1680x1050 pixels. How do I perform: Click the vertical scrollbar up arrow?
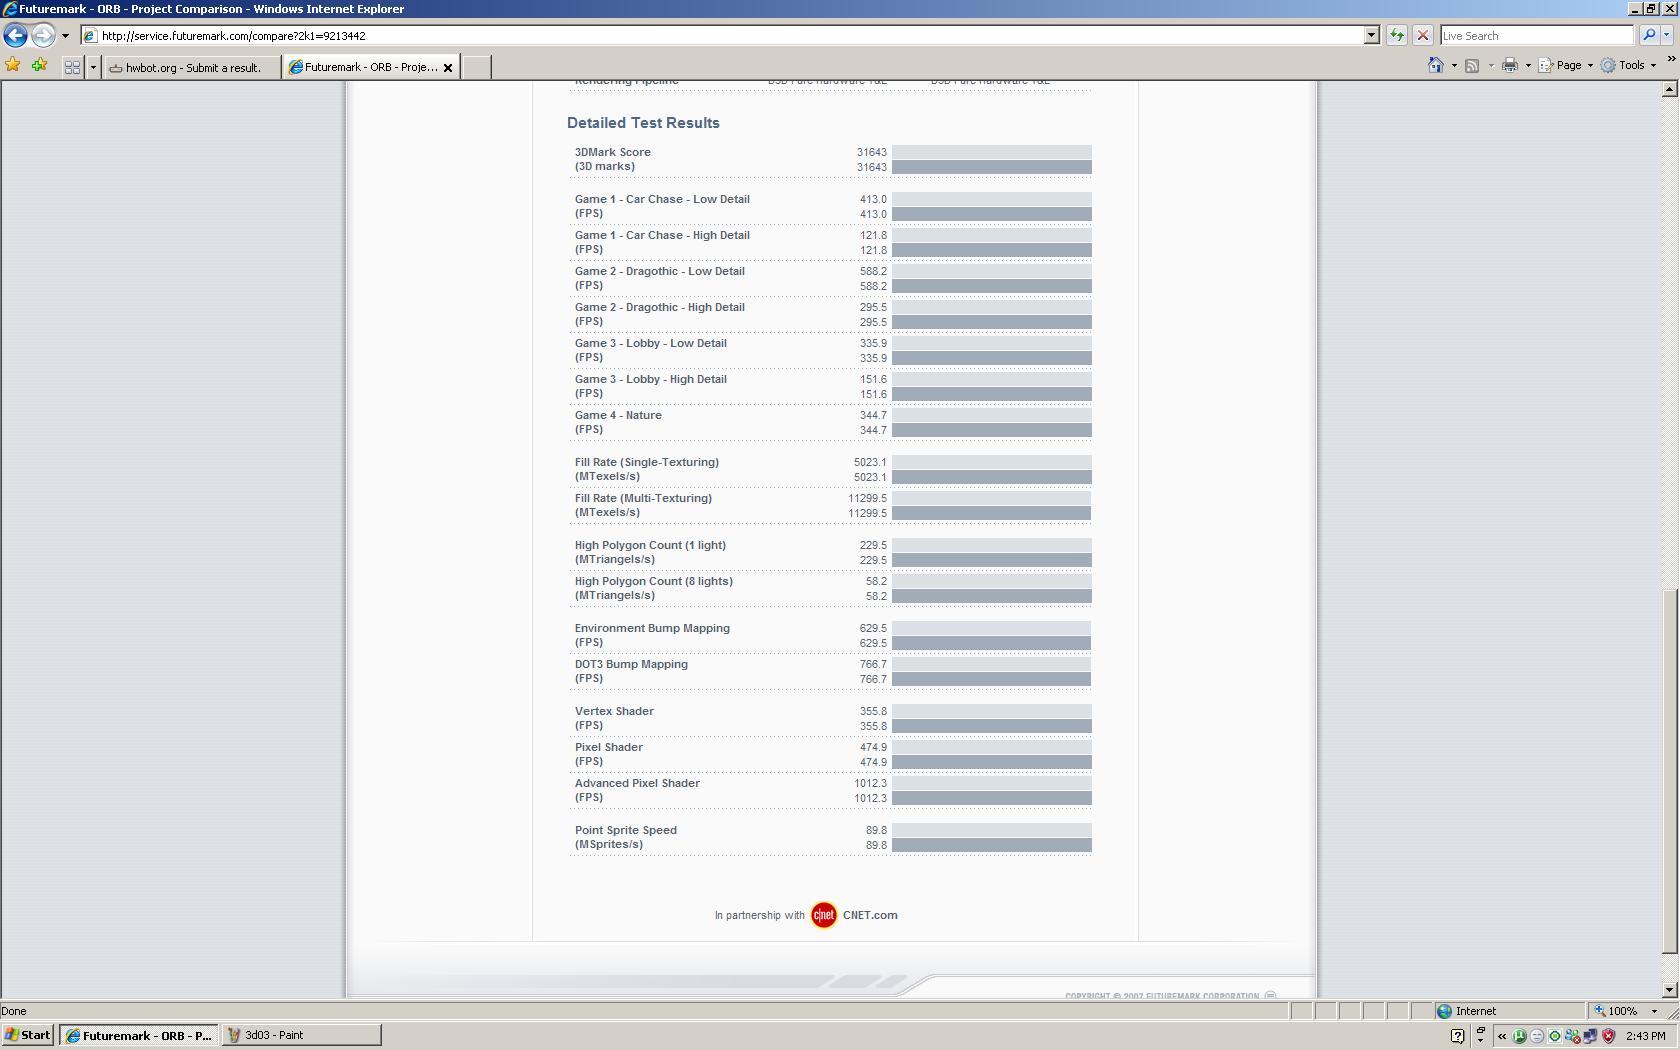tap(1669, 90)
